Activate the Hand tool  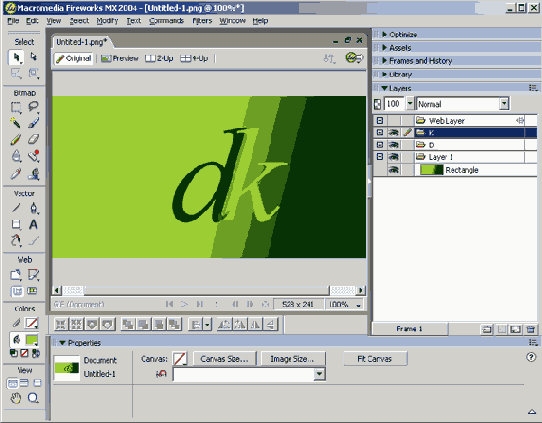tap(16, 398)
